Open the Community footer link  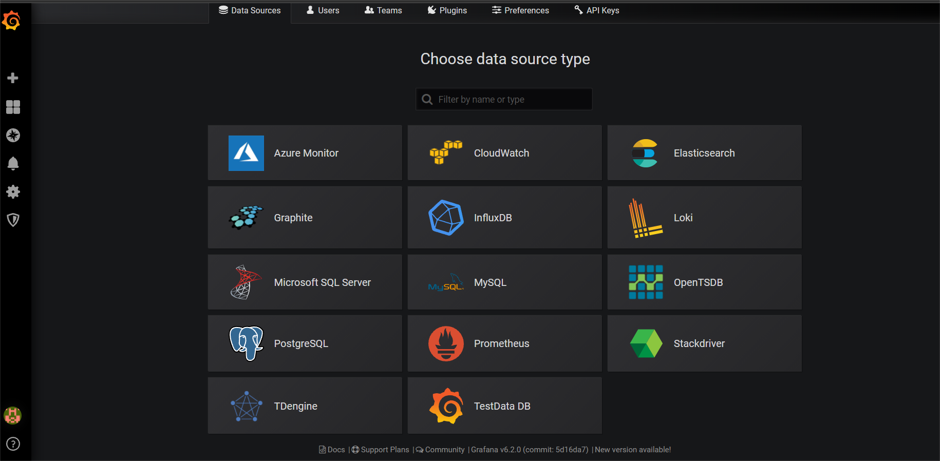(441, 450)
